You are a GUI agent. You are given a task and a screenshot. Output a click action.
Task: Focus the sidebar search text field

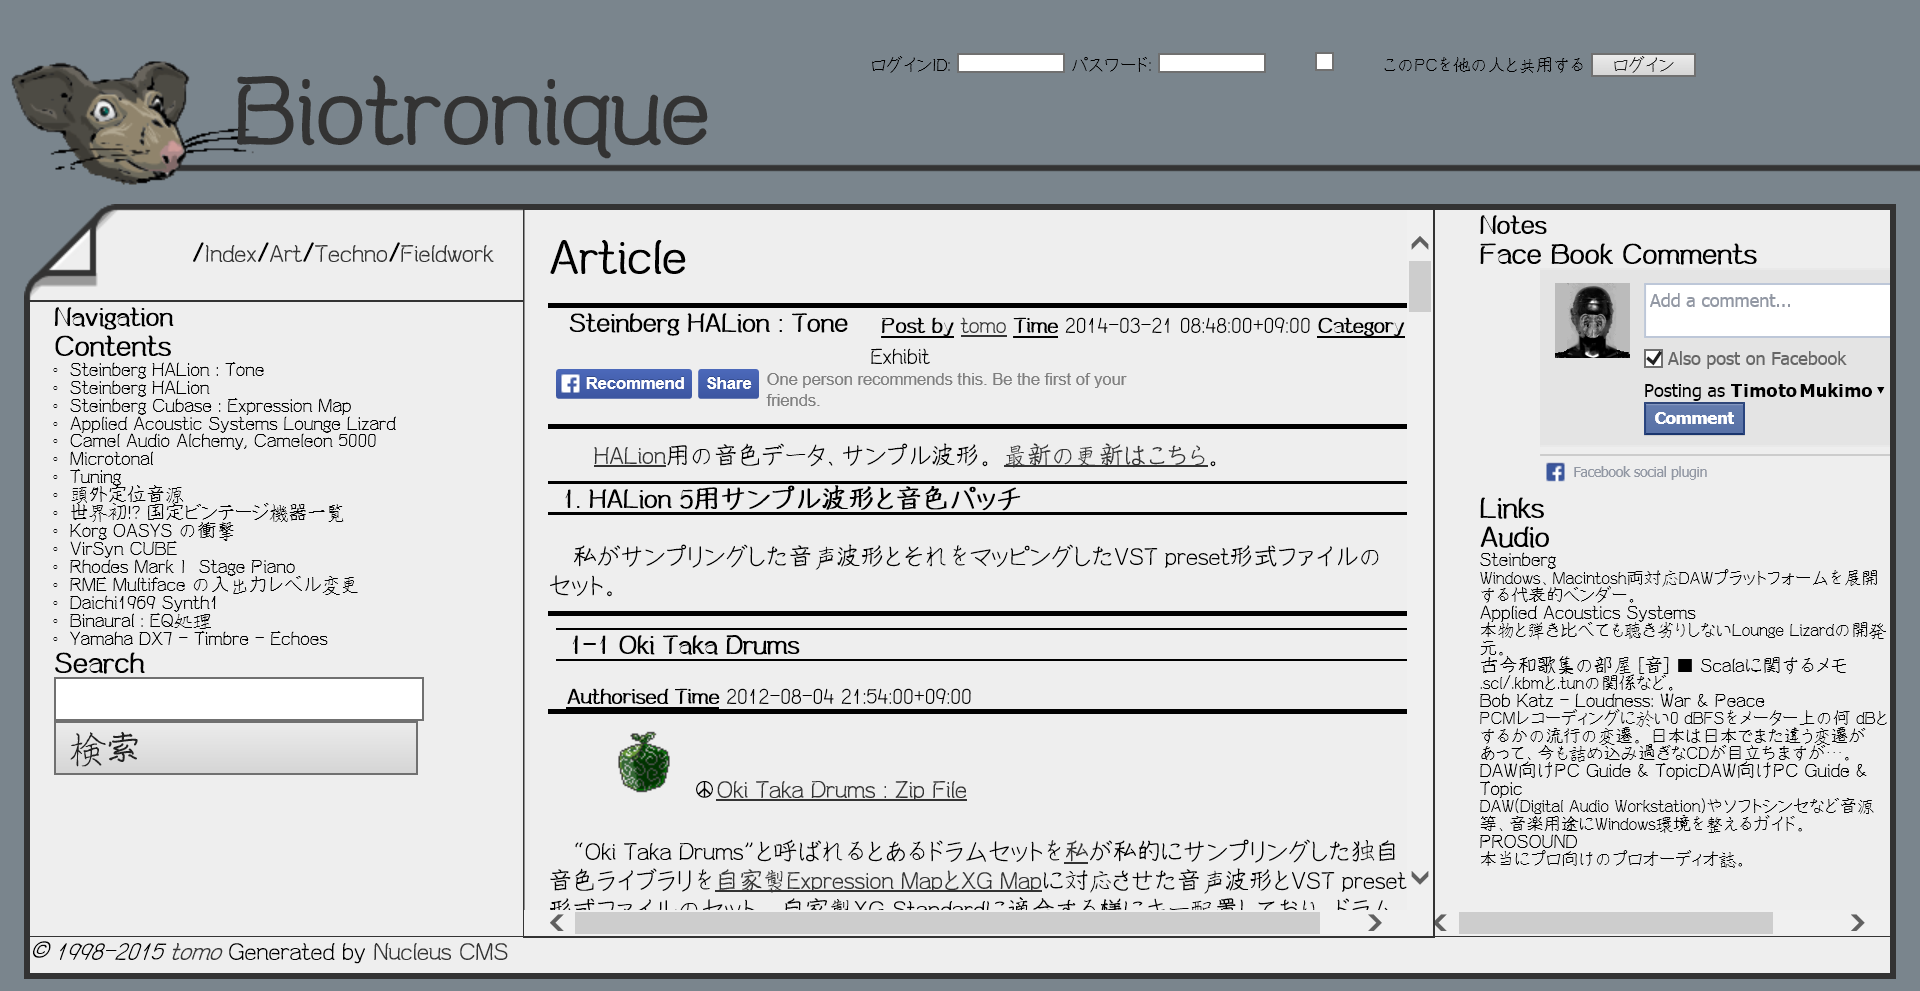[239, 699]
